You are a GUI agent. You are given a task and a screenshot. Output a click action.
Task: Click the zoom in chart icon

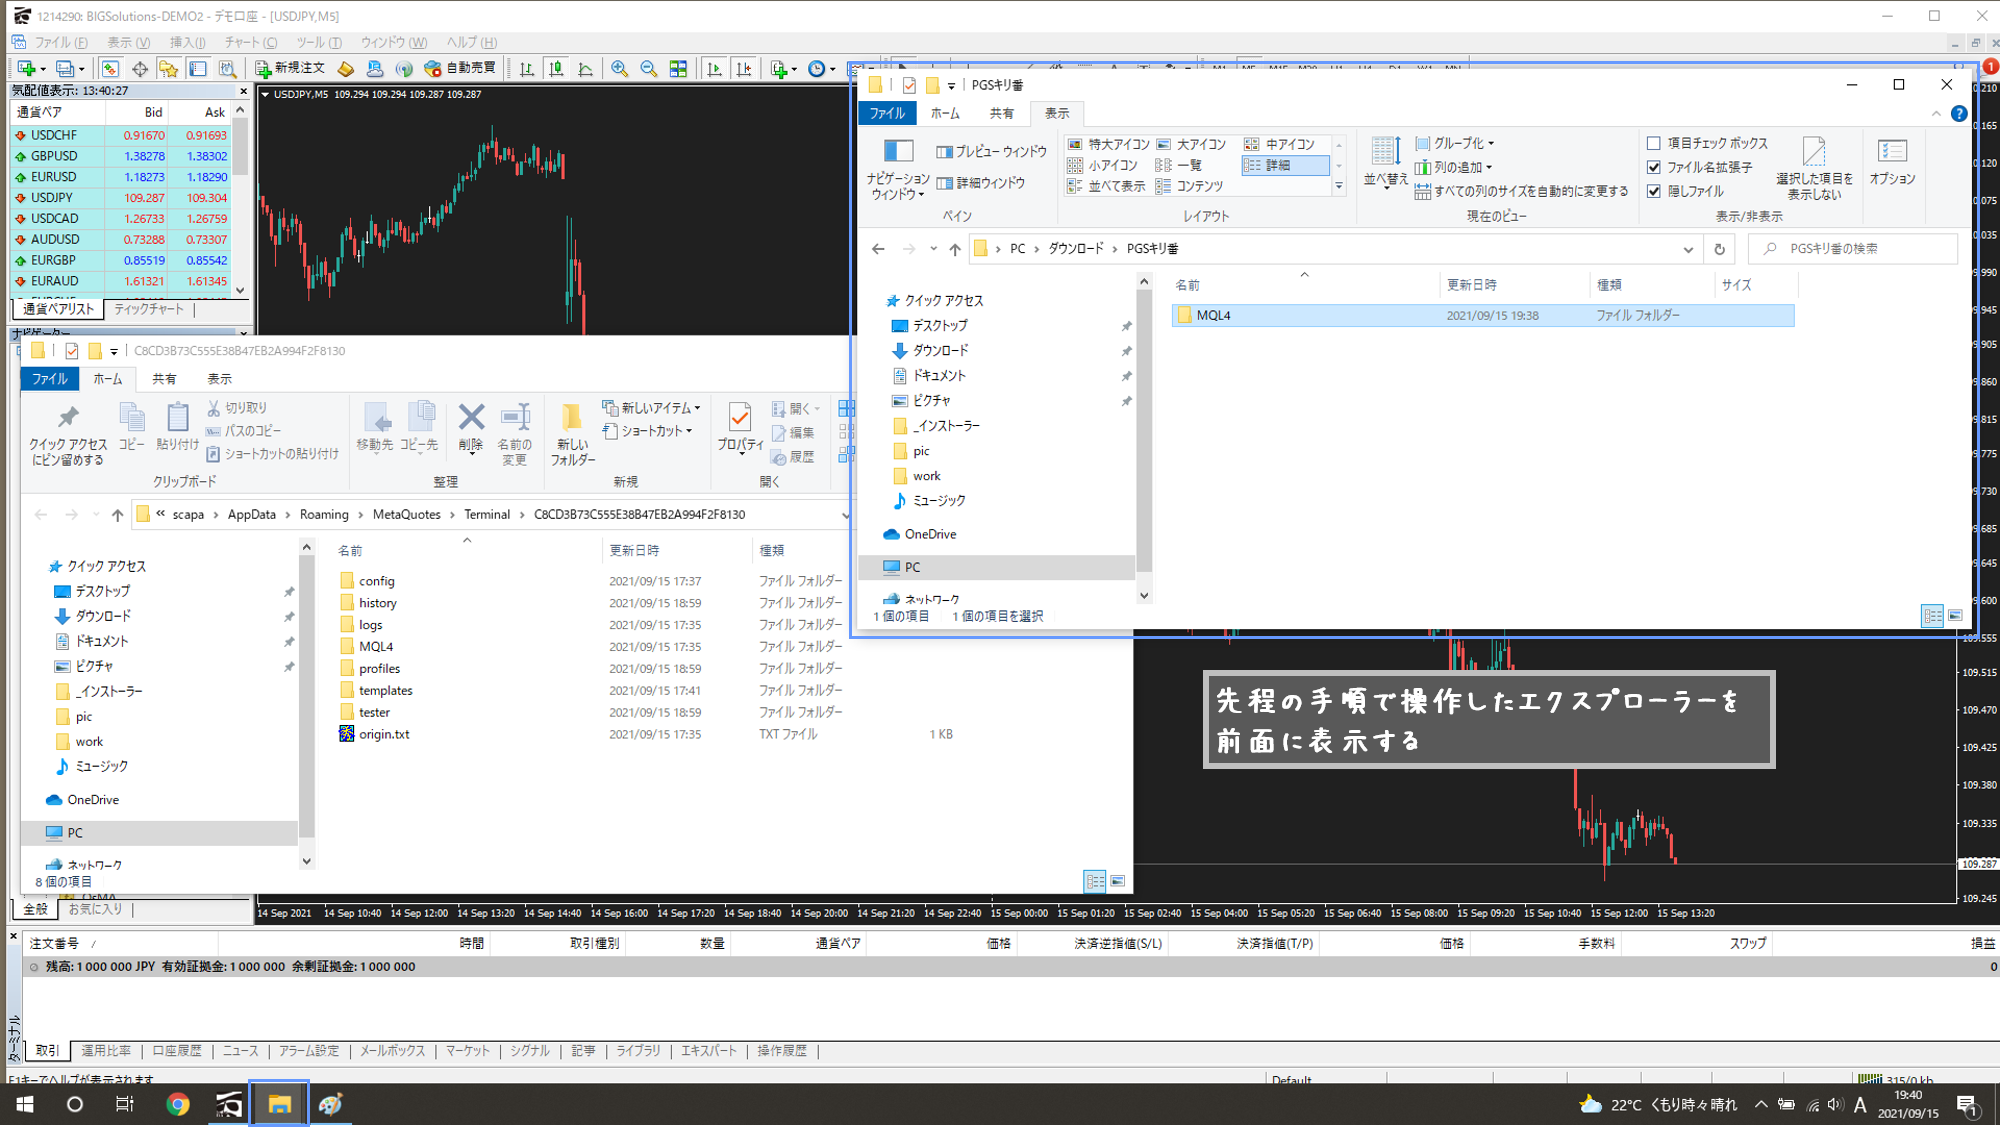620,68
